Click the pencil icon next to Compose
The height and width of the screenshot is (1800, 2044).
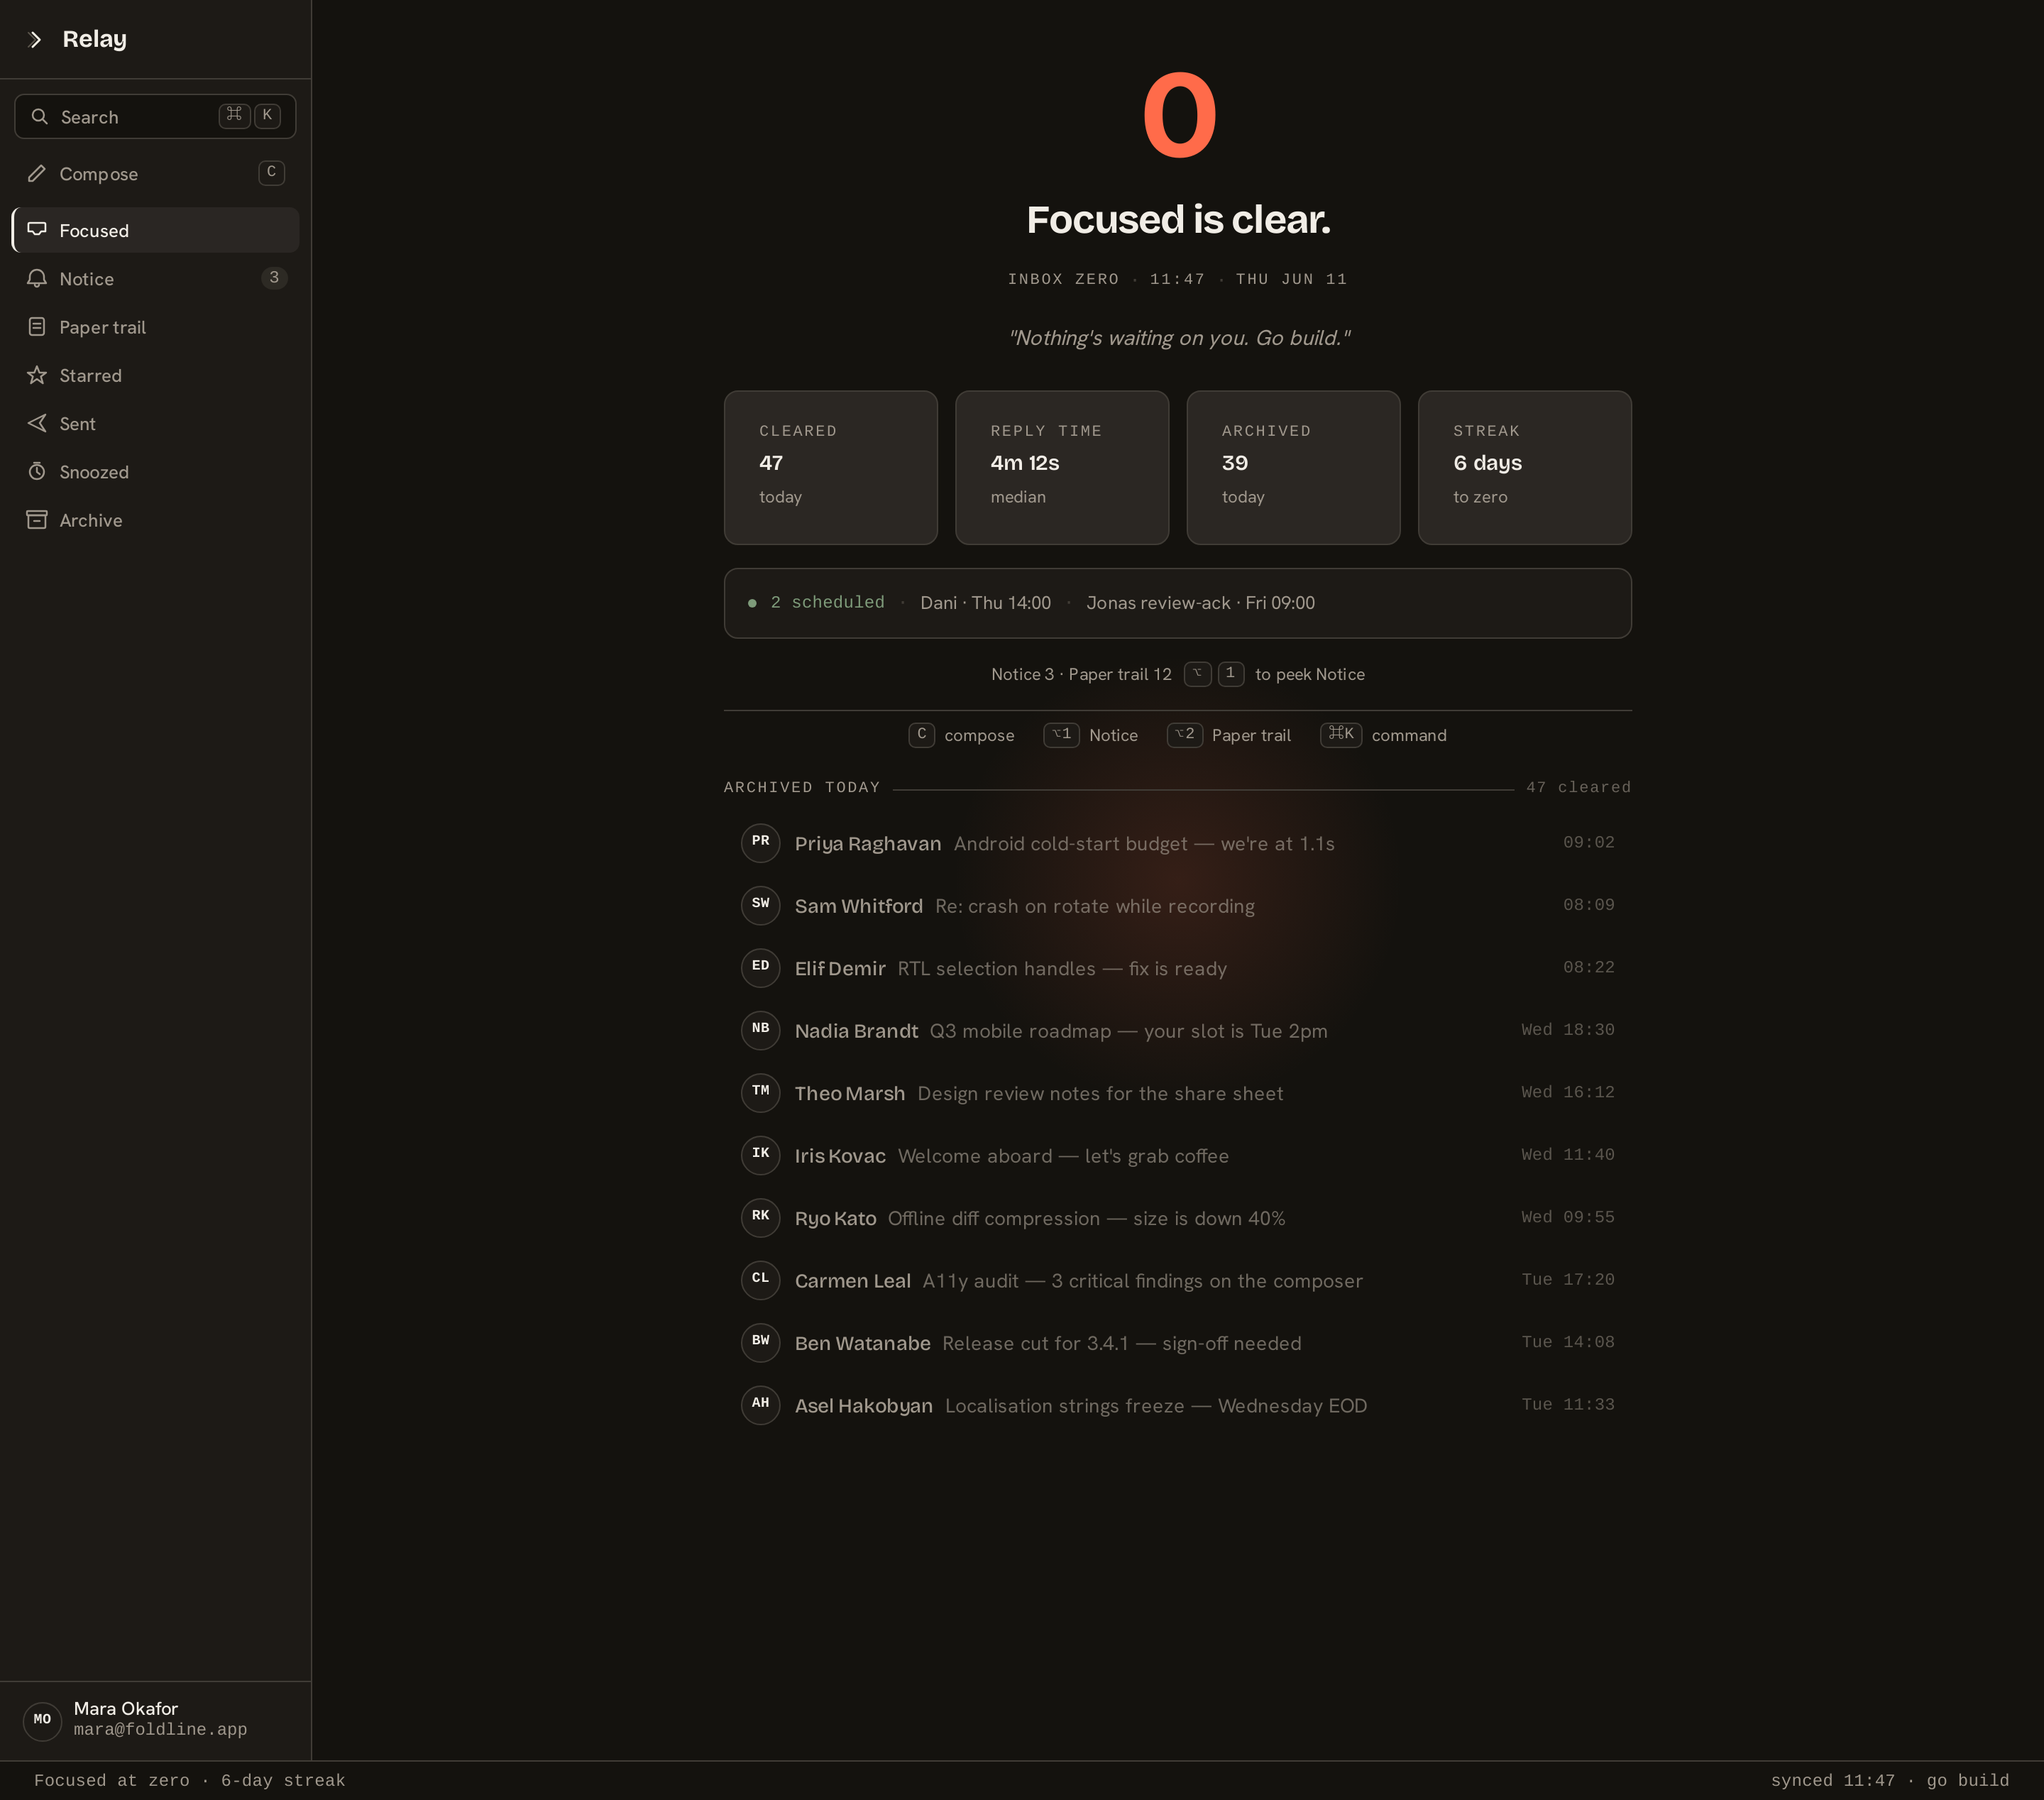[37, 174]
